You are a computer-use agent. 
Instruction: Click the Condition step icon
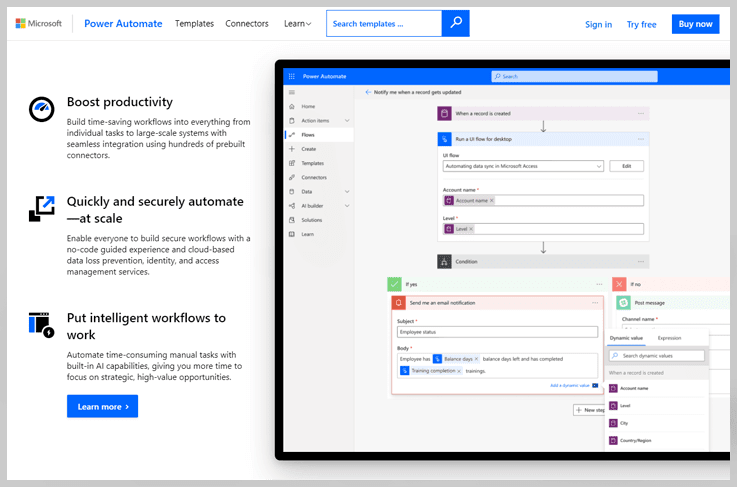tap(444, 261)
